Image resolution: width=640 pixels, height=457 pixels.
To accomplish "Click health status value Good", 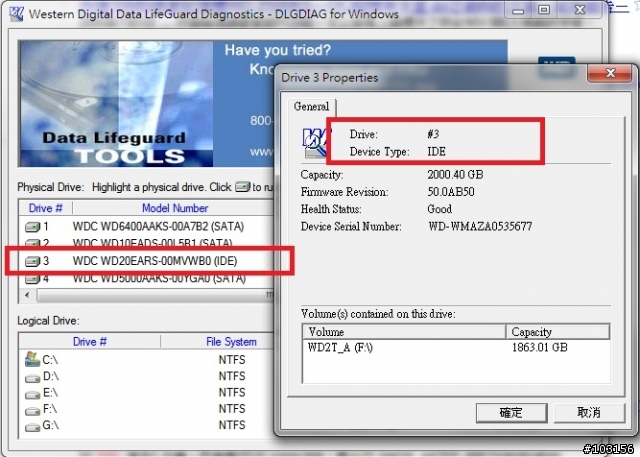I will [x=440, y=209].
